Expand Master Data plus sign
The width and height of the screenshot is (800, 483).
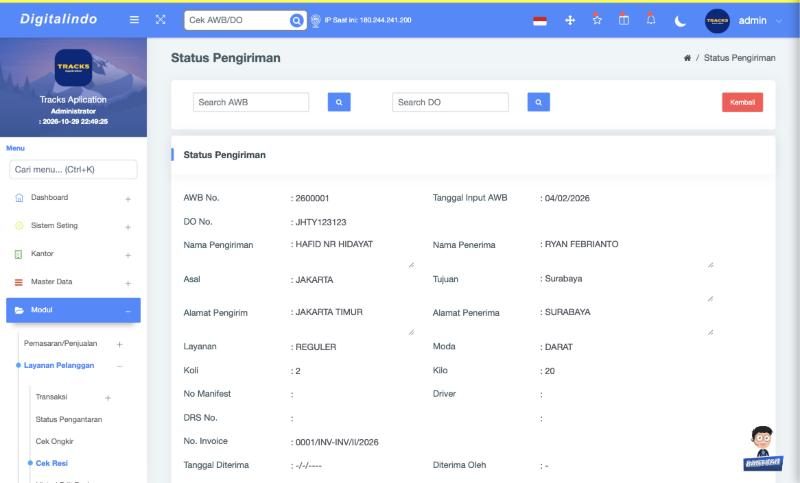[128, 283]
